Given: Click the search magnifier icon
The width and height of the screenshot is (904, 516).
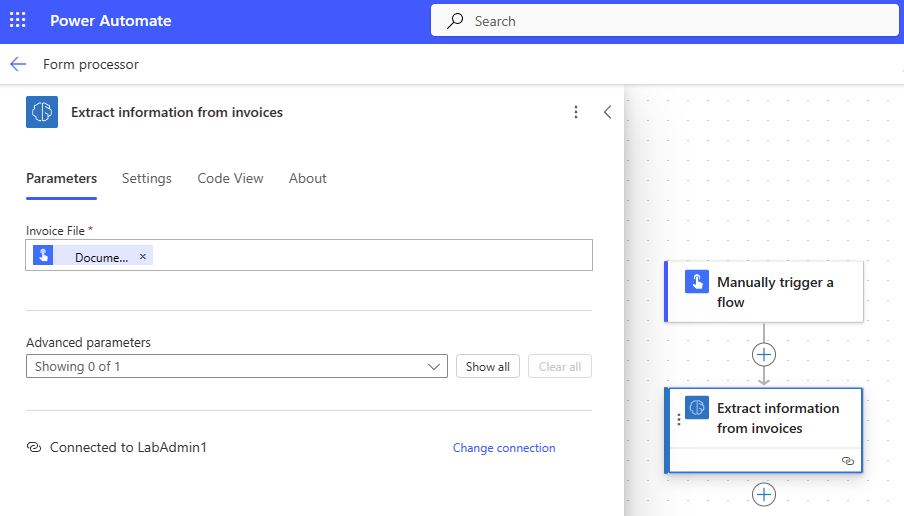Looking at the screenshot, I should click(455, 21).
